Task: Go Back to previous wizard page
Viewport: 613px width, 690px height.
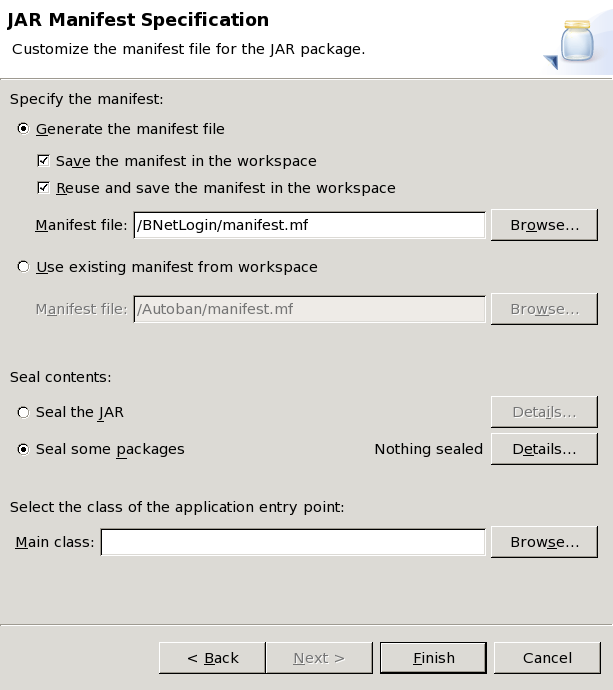Action: [213, 658]
